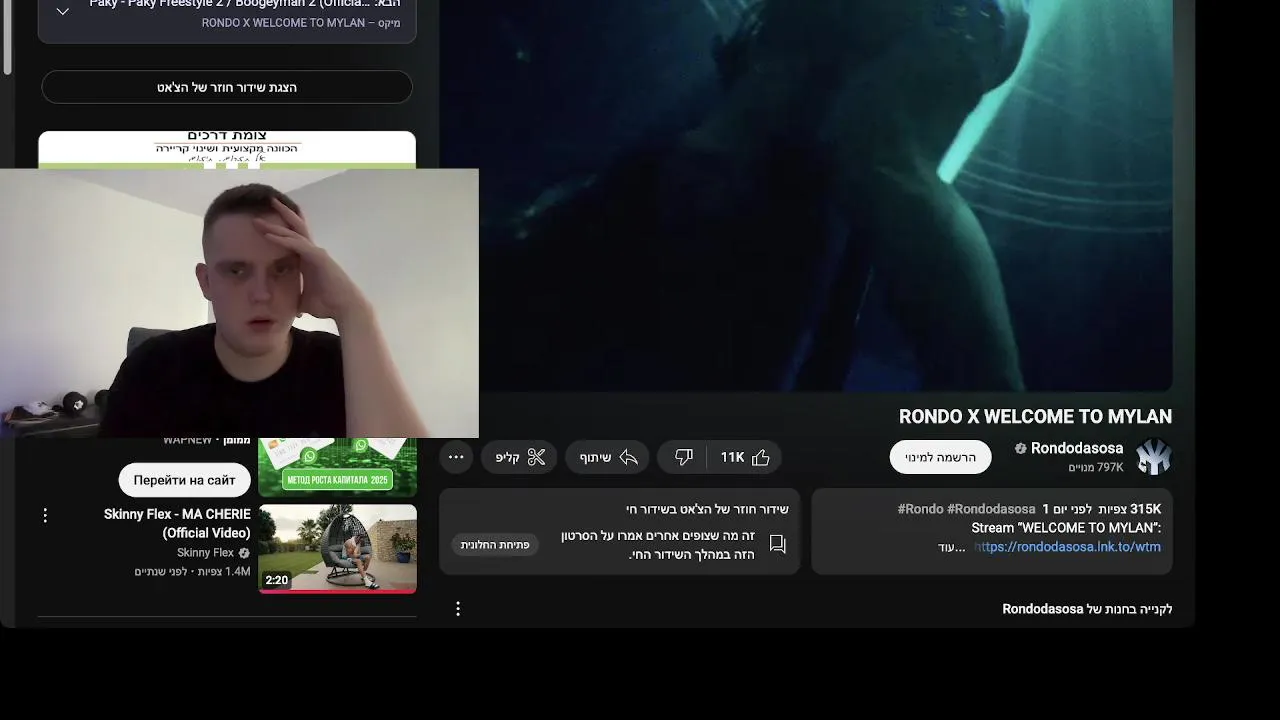The image size is (1280, 720).
Task: Click the thumbs down dislike icon
Action: coord(684,457)
